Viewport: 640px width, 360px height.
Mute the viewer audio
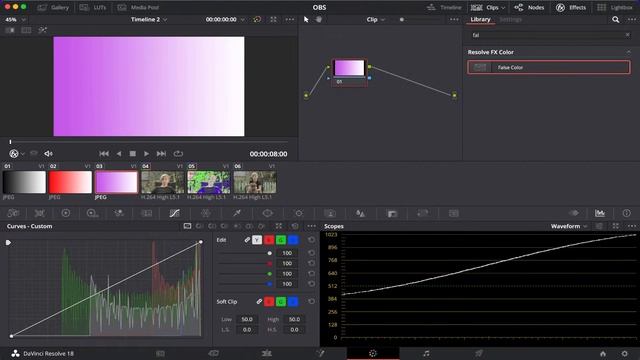[x=48, y=154]
